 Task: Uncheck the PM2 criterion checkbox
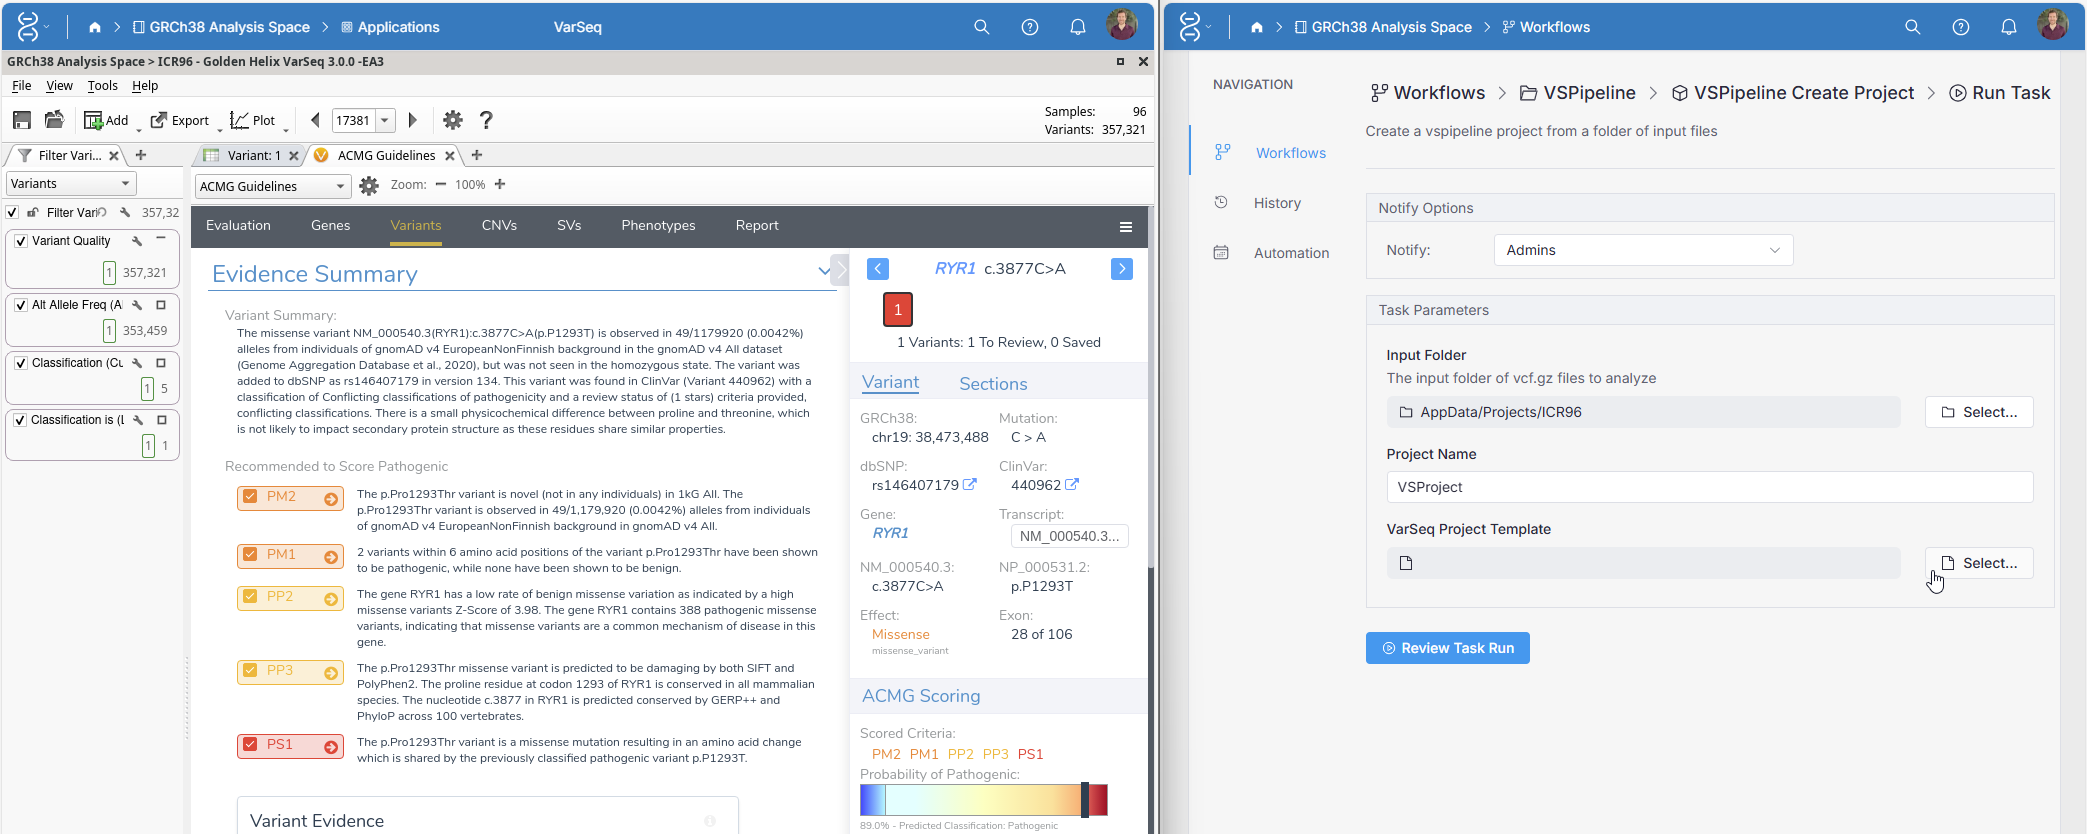point(250,496)
